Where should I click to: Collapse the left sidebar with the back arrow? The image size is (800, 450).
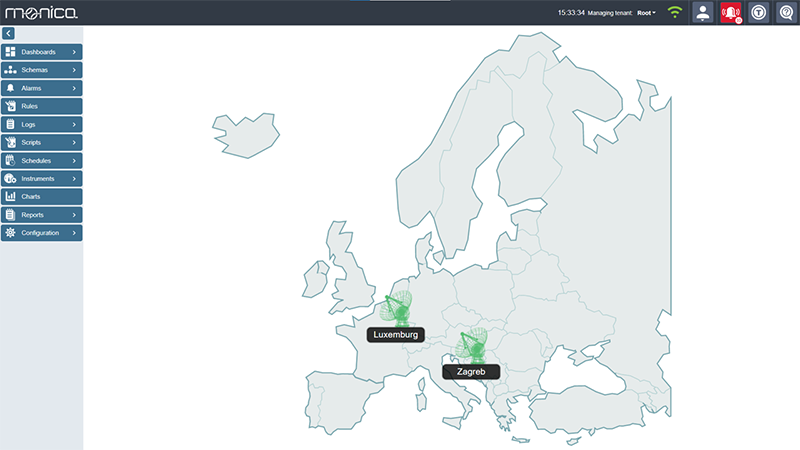[x=9, y=34]
